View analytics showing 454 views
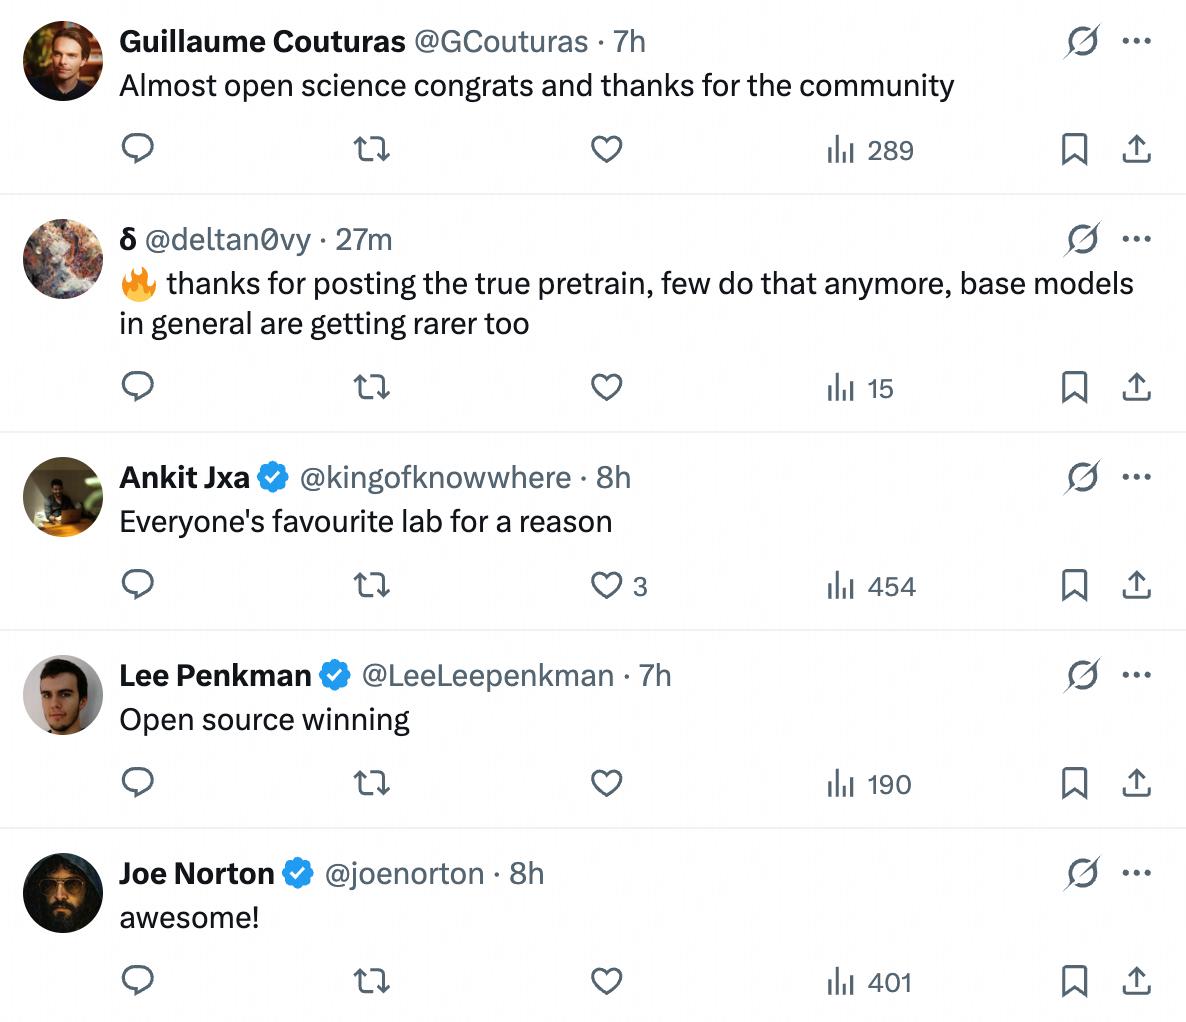1186x1022 pixels. pyautogui.click(x=871, y=586)
